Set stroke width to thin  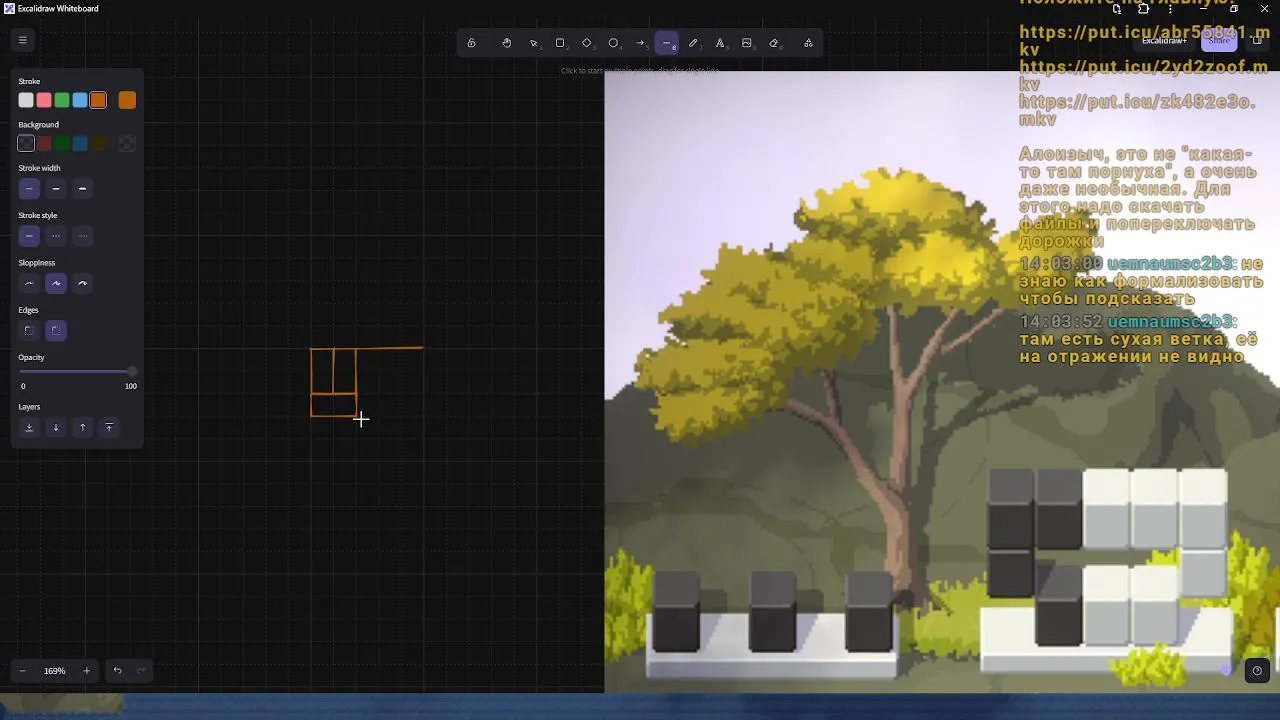[x=29, y=189]
